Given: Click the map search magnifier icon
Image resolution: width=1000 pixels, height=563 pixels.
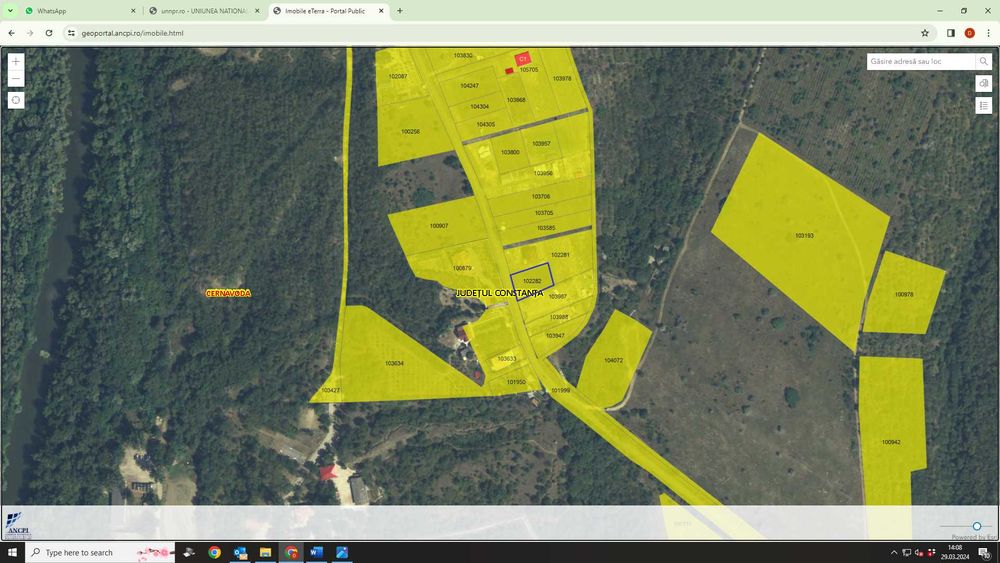Looking at the screenshot, I should 983,61.
